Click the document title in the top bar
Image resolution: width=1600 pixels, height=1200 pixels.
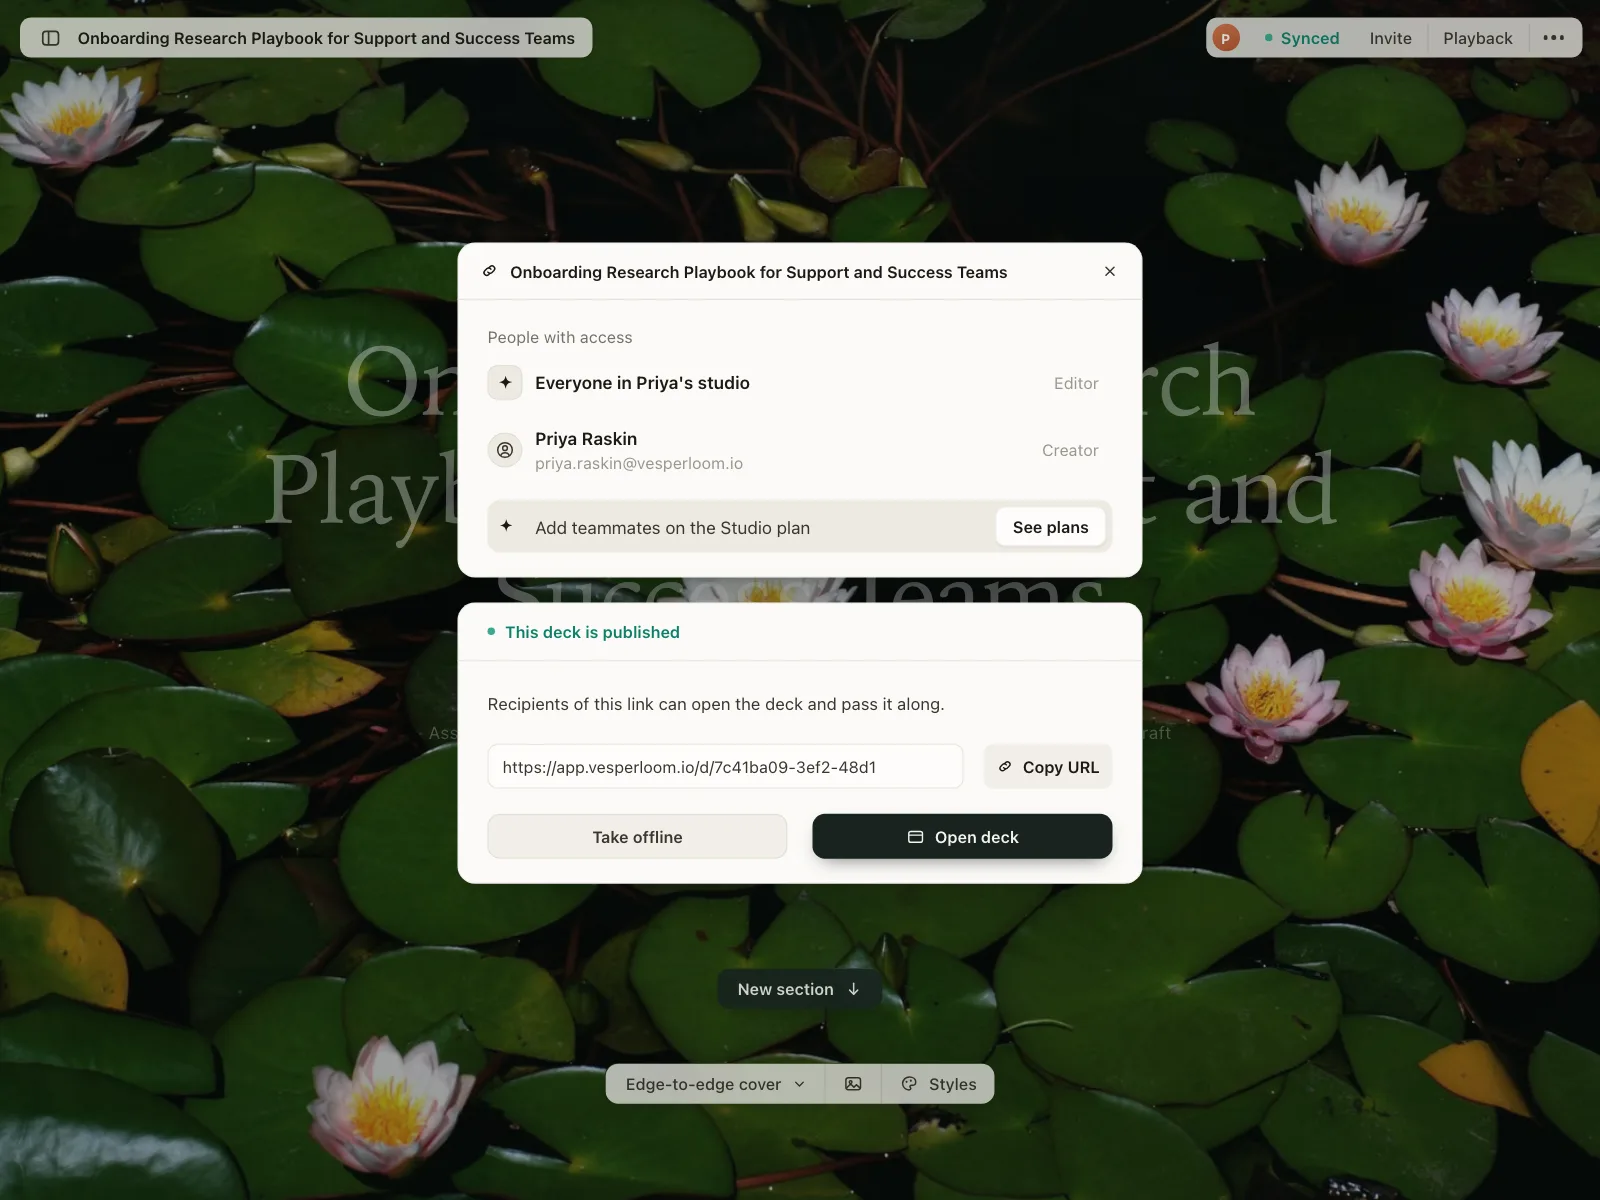(326, 38)
